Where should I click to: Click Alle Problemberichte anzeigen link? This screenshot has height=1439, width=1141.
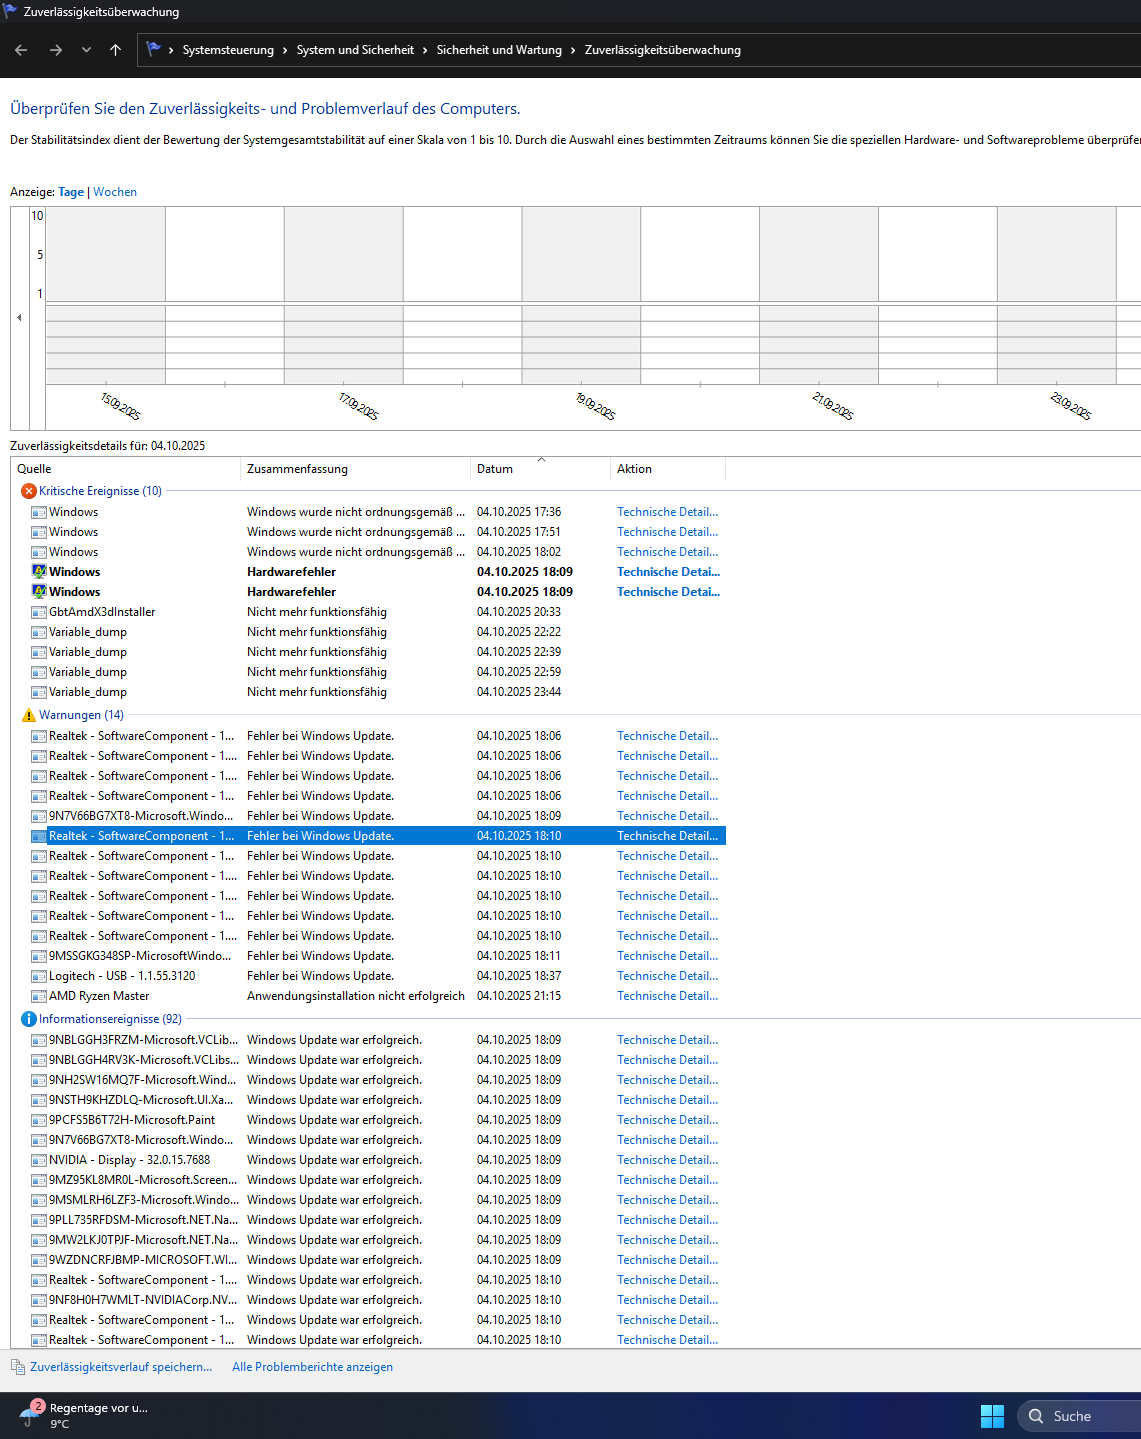coord(312,1367)
